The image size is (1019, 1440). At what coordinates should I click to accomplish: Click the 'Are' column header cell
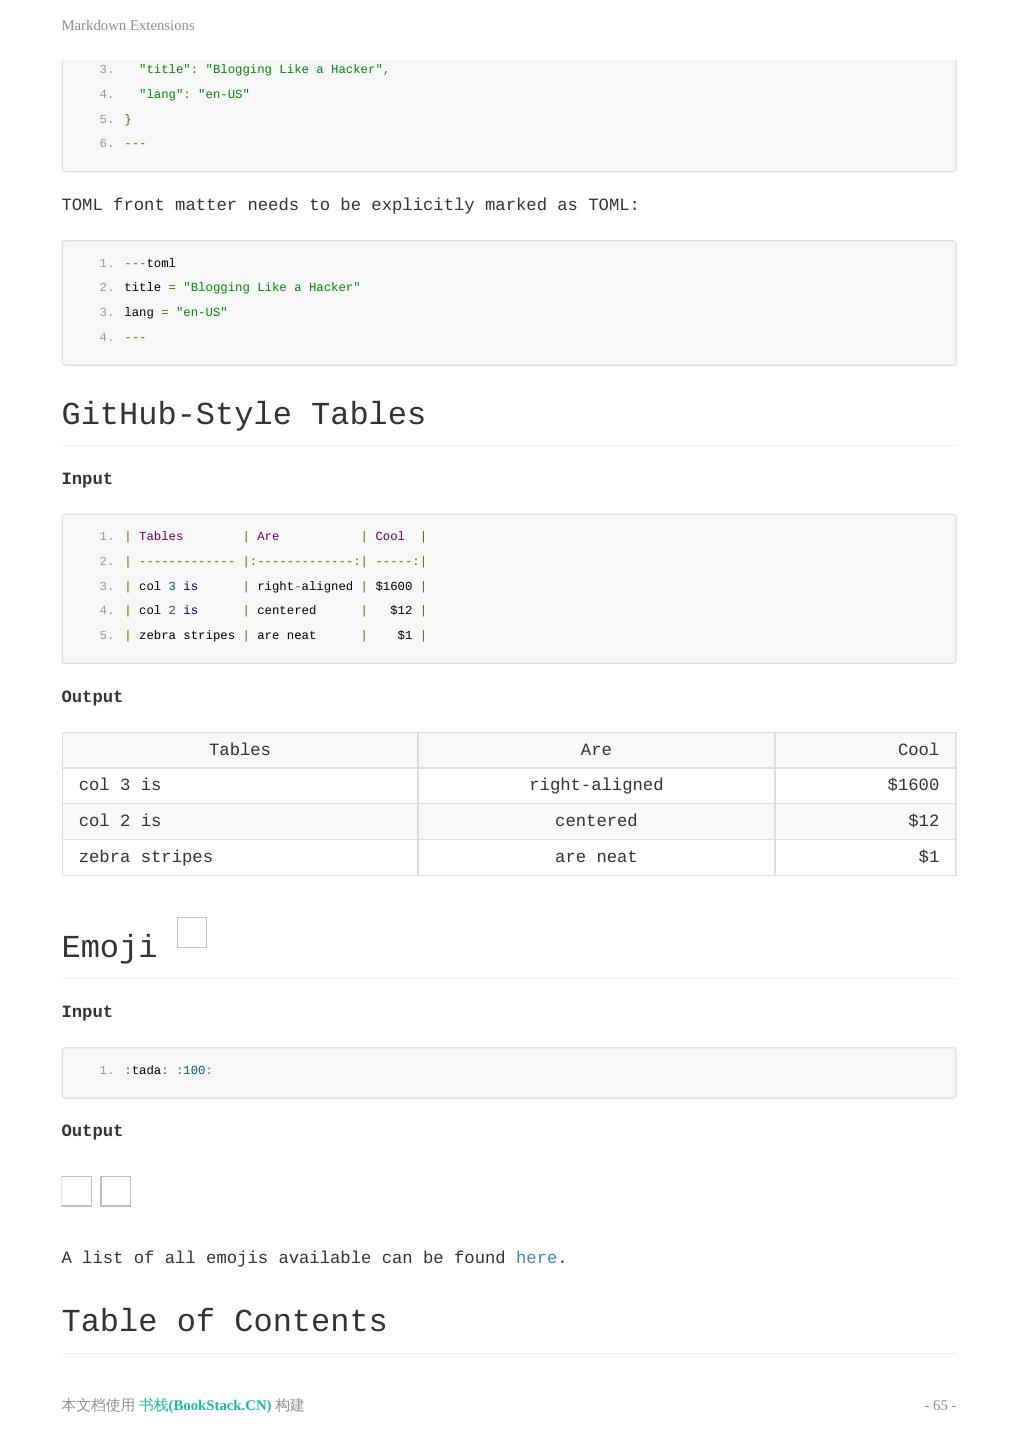(x=596, y=750)
